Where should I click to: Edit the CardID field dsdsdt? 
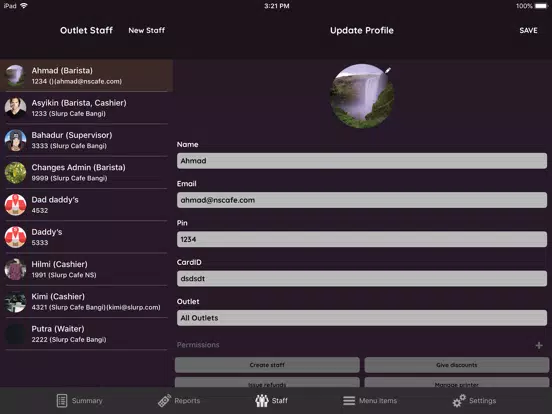362,278
